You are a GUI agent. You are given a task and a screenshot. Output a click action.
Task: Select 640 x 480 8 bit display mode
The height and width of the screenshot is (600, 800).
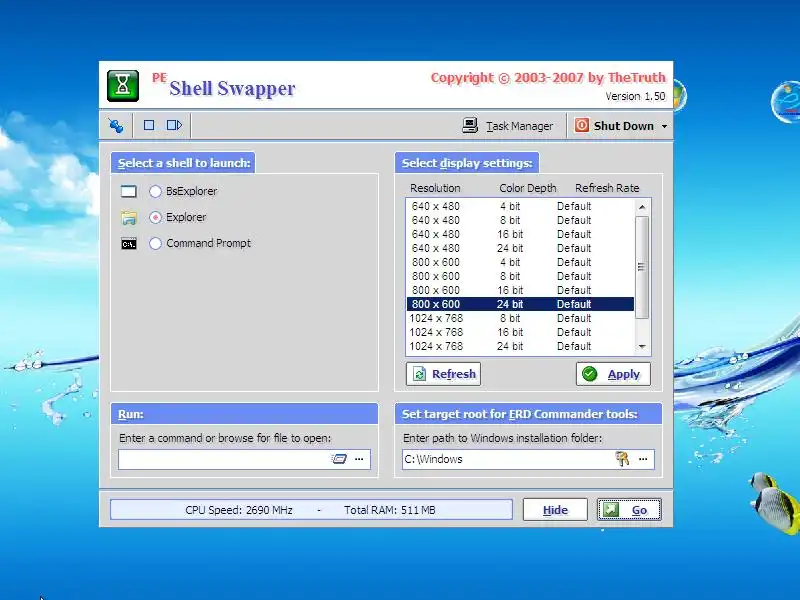click(x=520, y=220)
